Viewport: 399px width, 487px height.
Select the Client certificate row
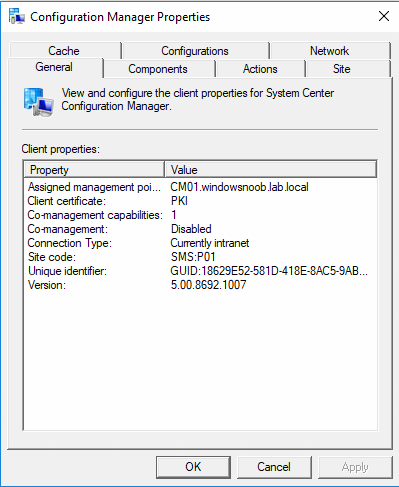(x=200, y=201)
